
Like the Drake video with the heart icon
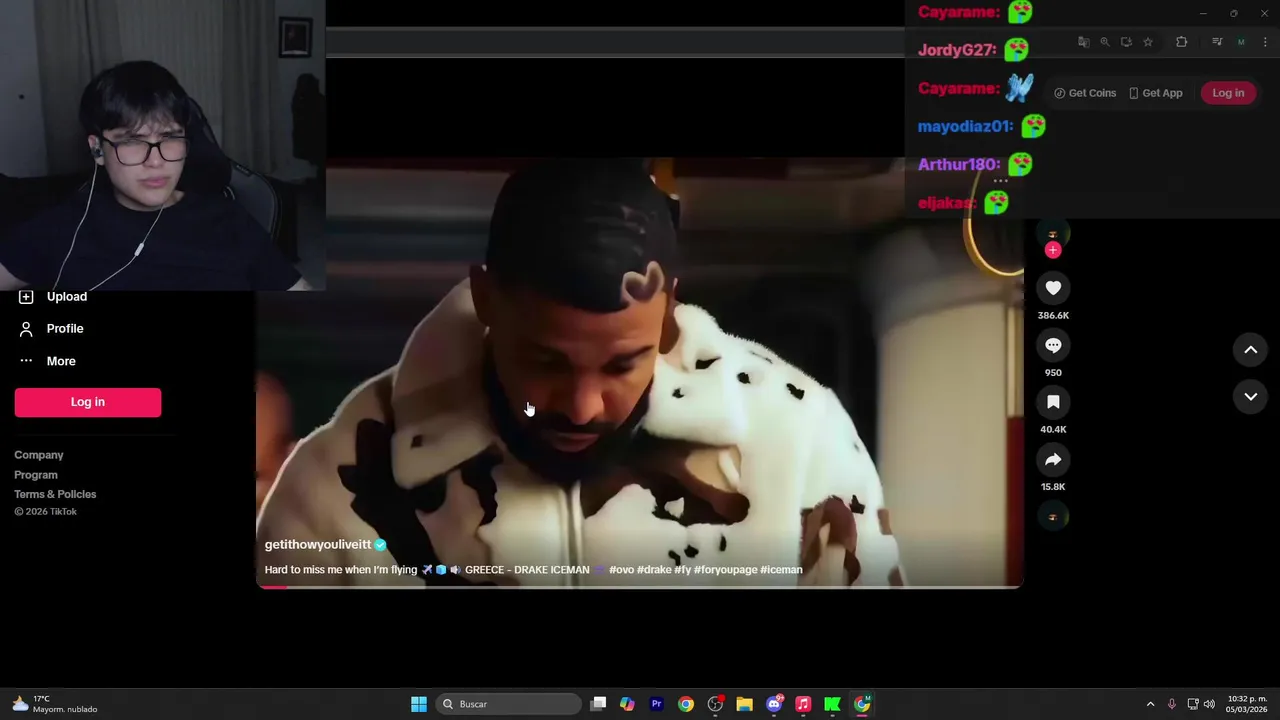click(1053, 288)
